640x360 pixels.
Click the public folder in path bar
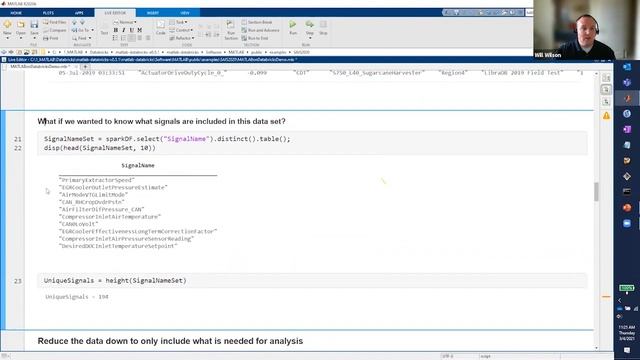tap(256, 52)
